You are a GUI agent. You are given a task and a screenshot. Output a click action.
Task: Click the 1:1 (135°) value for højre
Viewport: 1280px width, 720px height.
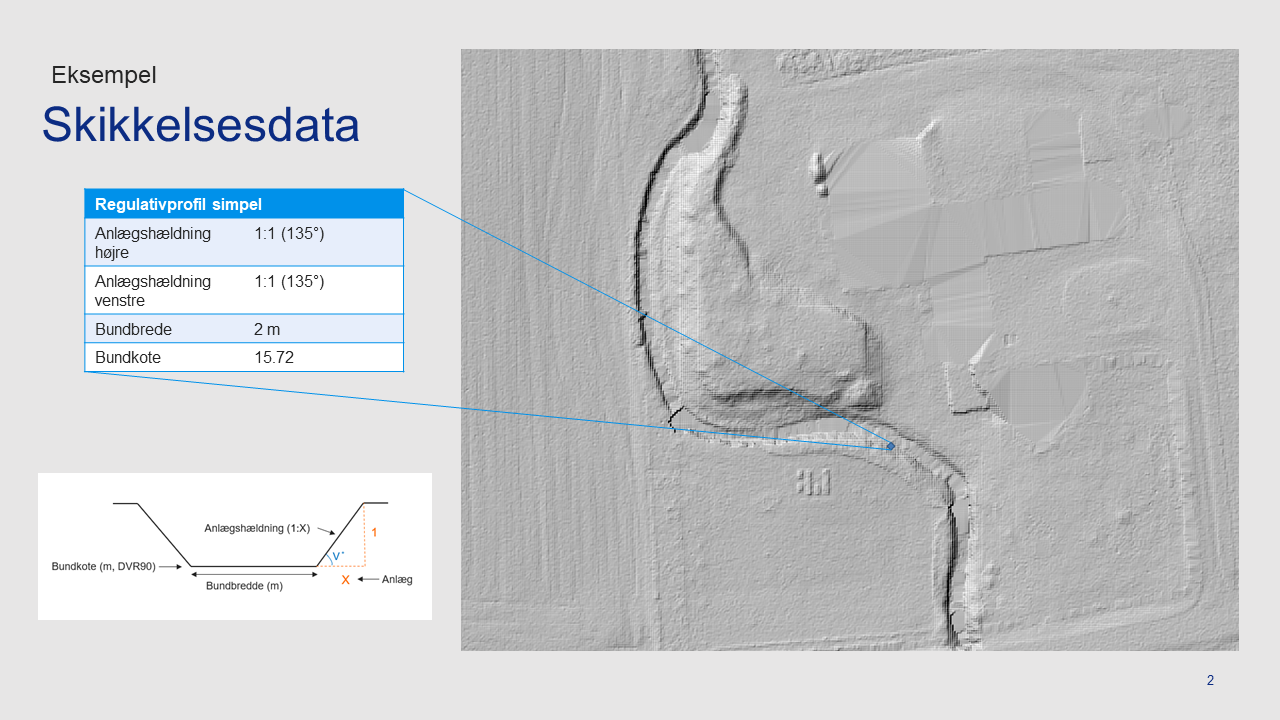point(289,234)
